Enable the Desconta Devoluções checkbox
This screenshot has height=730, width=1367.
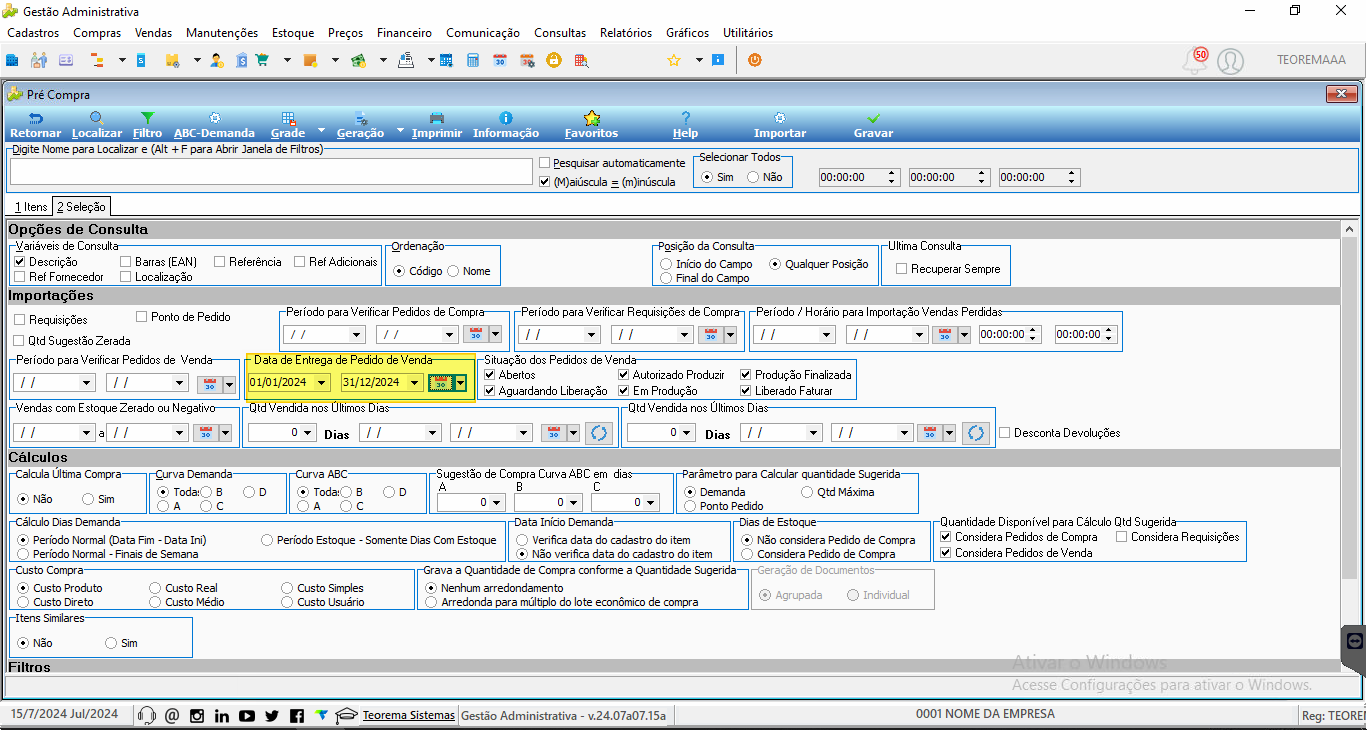pos(1005,433)
